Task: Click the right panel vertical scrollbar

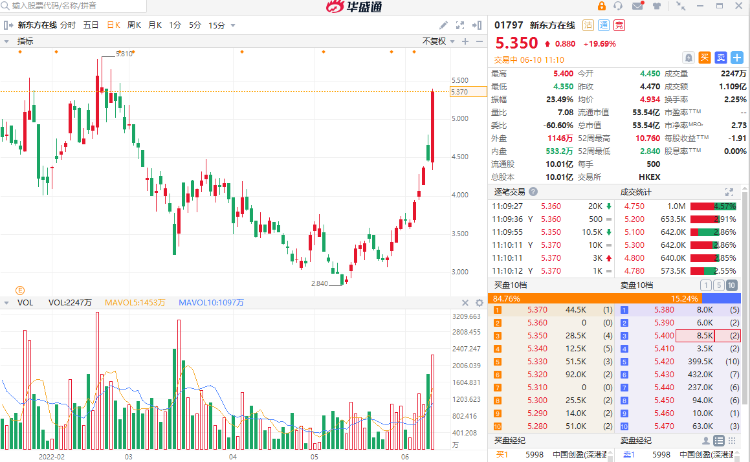Action: [x=744, y=297]
